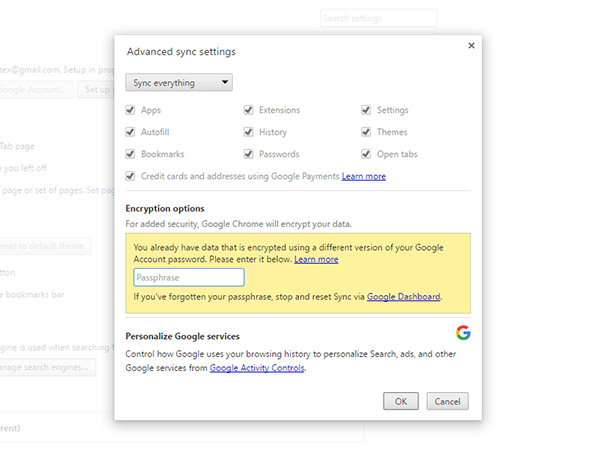The width and height of the screenshot is (600, 450).
Task: Click Learn more link in encryption notice
Action: [x=316, y=259]
